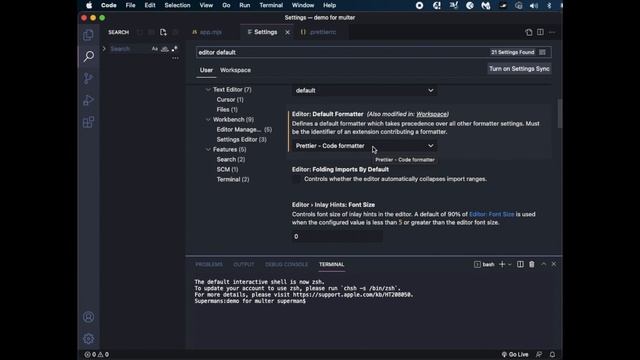The height and width of the screenshot is (360, 640).
Task: Click the Inlay Hints Font Size input
Action: (x=337, y=236)
